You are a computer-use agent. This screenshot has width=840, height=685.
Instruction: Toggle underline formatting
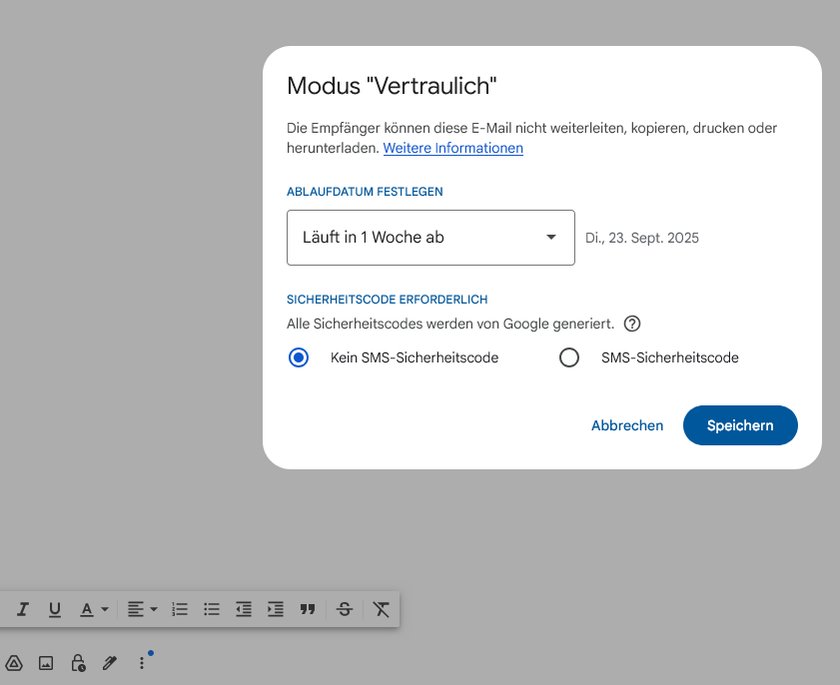click(x=55, y=608)
